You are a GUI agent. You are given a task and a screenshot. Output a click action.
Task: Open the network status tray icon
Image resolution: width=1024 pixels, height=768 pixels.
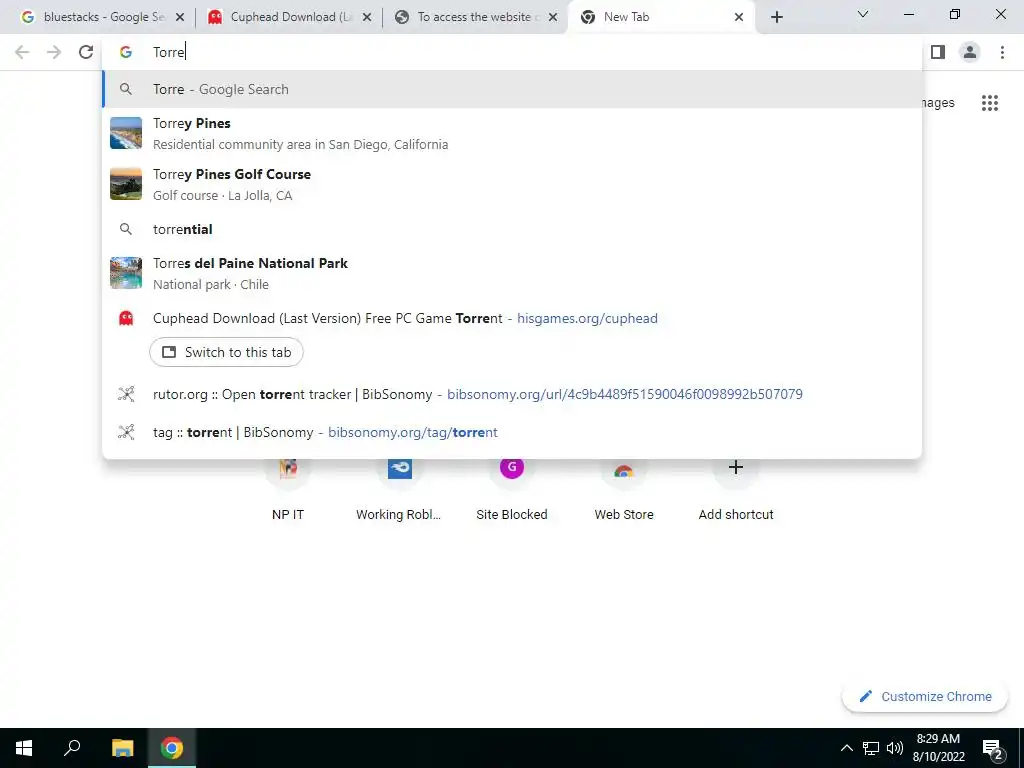[x=871, y=748]
